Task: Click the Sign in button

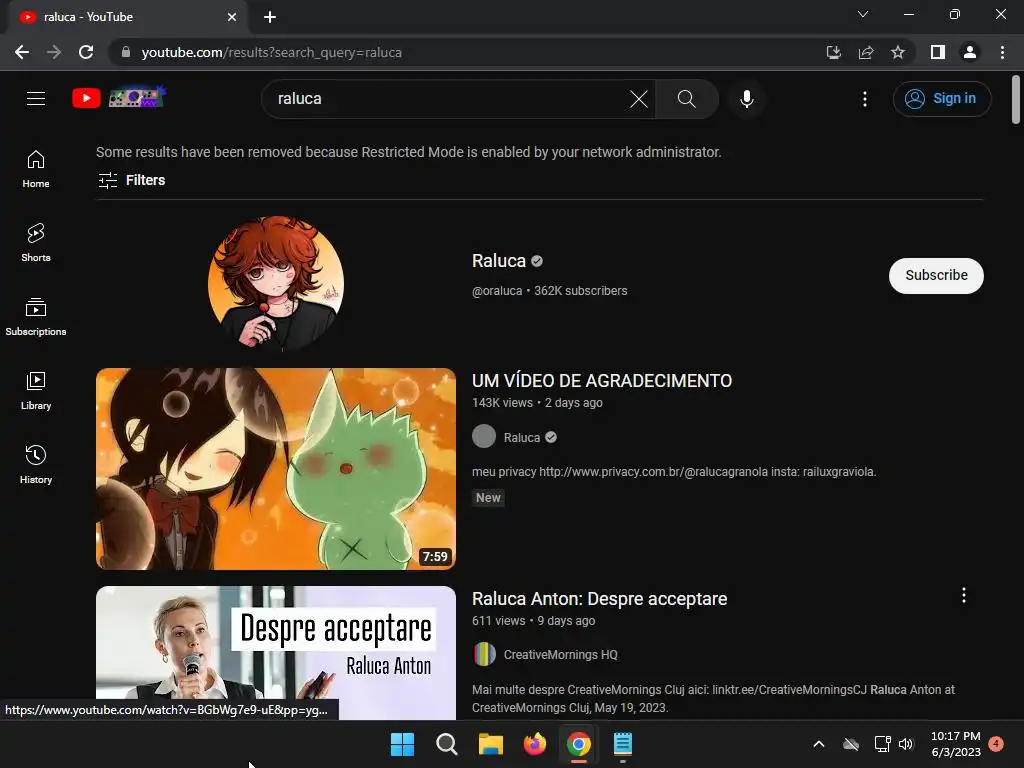Action: point(942,99)
